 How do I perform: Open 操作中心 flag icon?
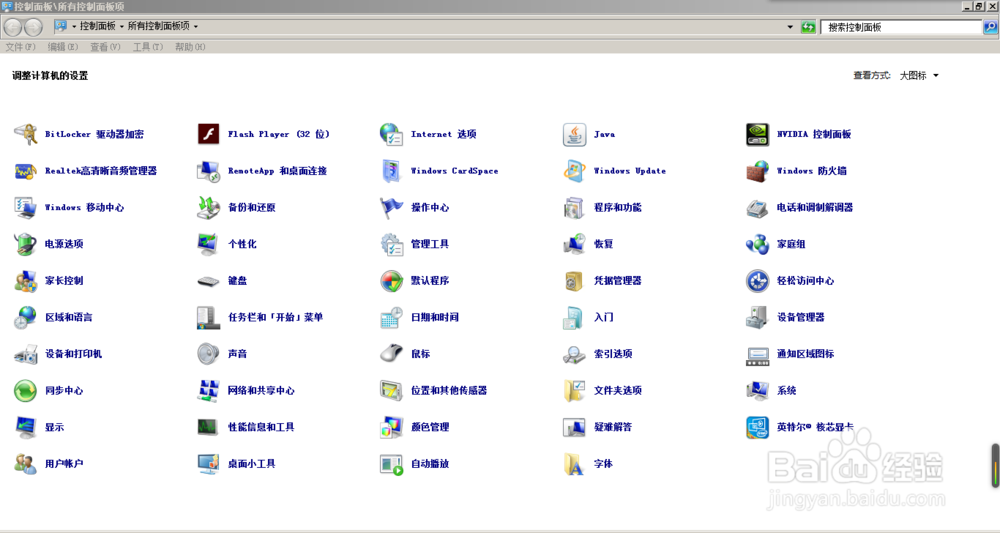click(391, 208)
